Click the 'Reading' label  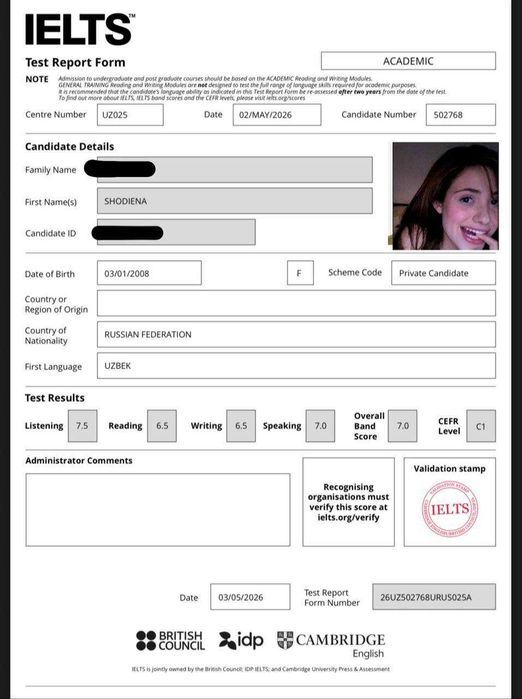tap(125, 426)
